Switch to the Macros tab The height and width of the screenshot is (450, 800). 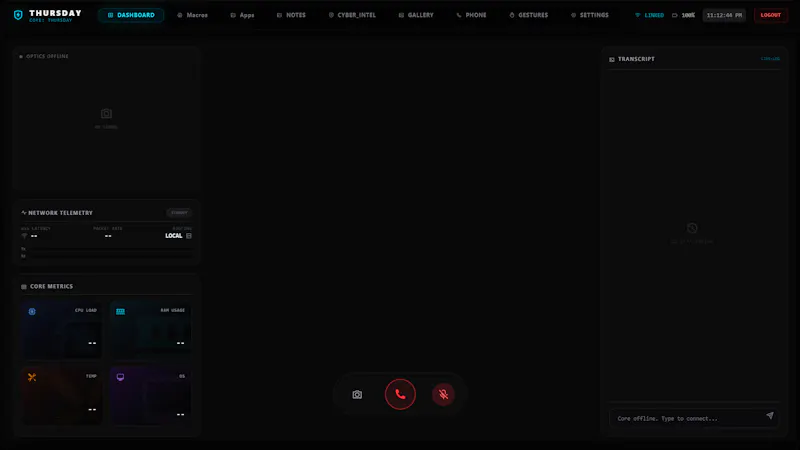pyautogui.click(x=192, y=15)
